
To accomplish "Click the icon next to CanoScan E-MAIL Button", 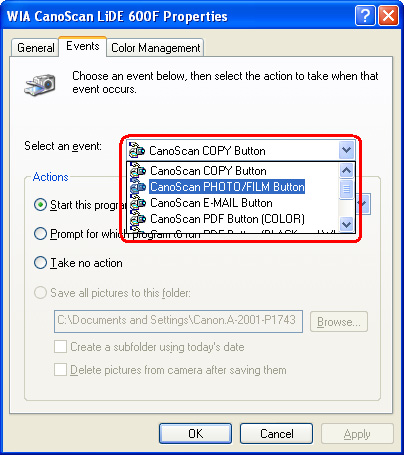I will click(x=138, y=203).
